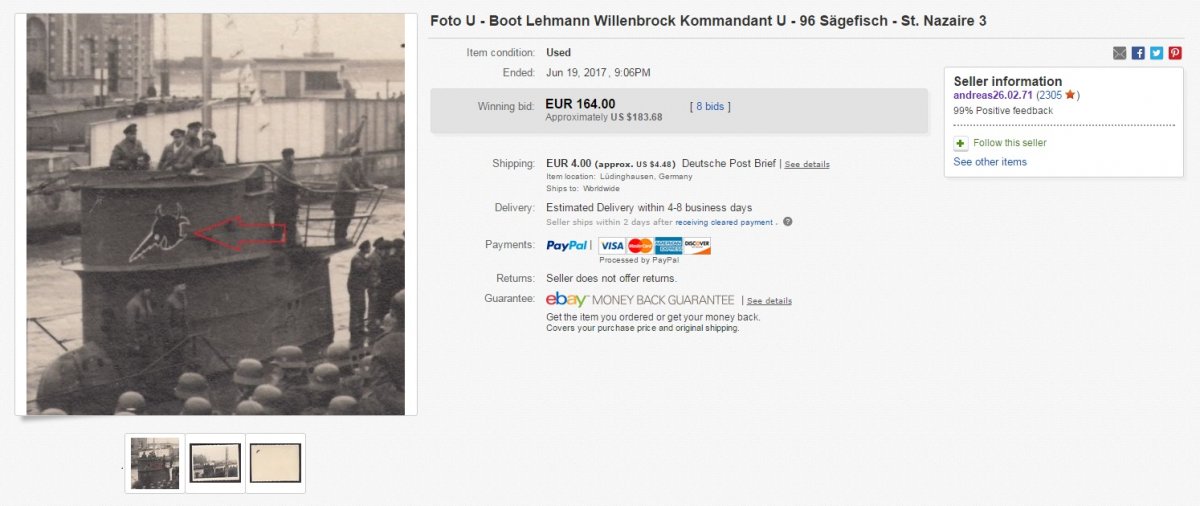View seller's 2305 feedback score
Image resolution: width=1200 pixels, height=506 pixels.
point(1049,95)
